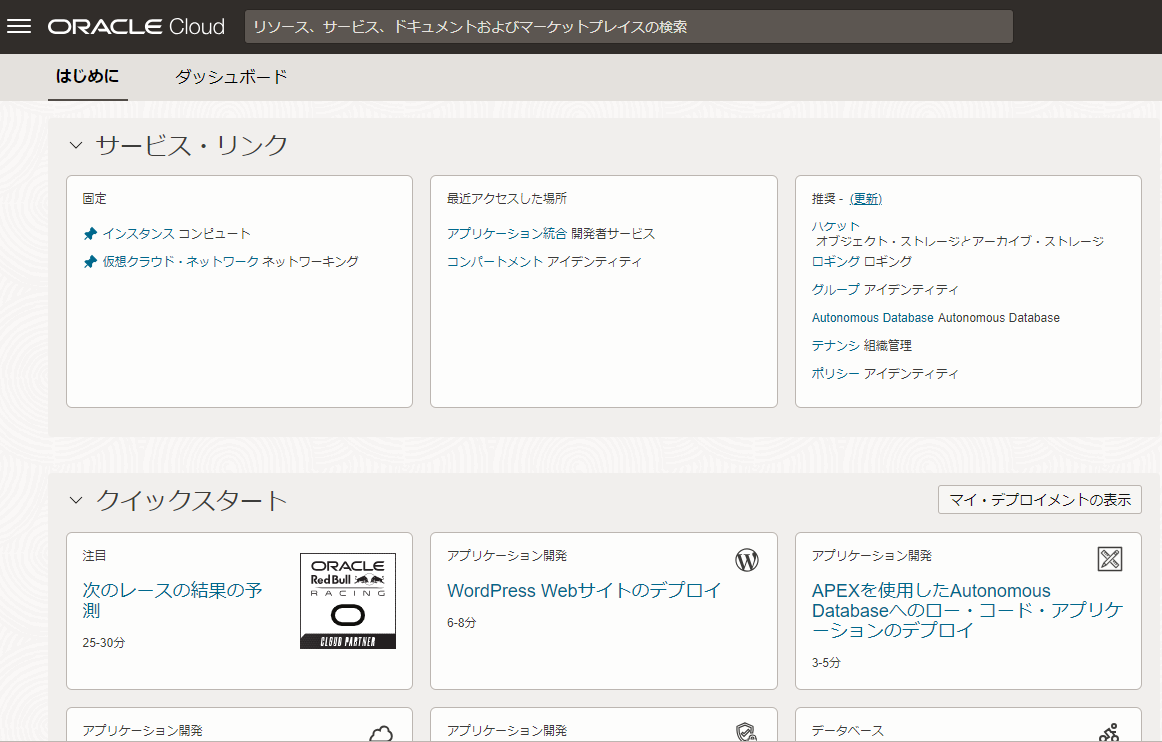Click the APEX low-code card icon
The width and height of the screenshot is (1162, 742).
1109,559
